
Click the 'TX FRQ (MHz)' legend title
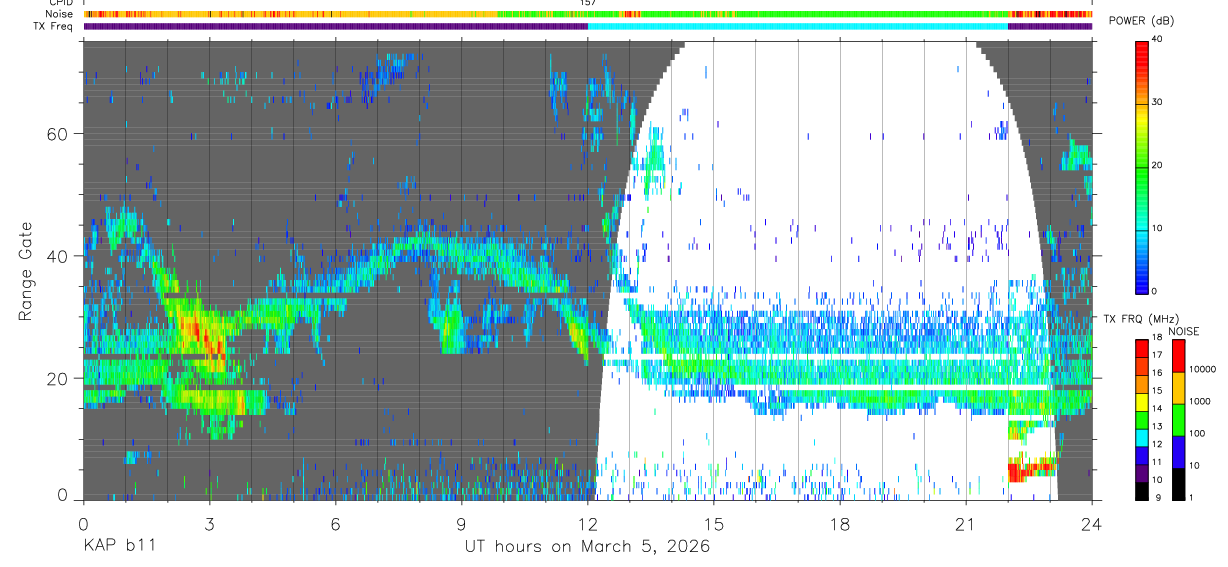1141,319
